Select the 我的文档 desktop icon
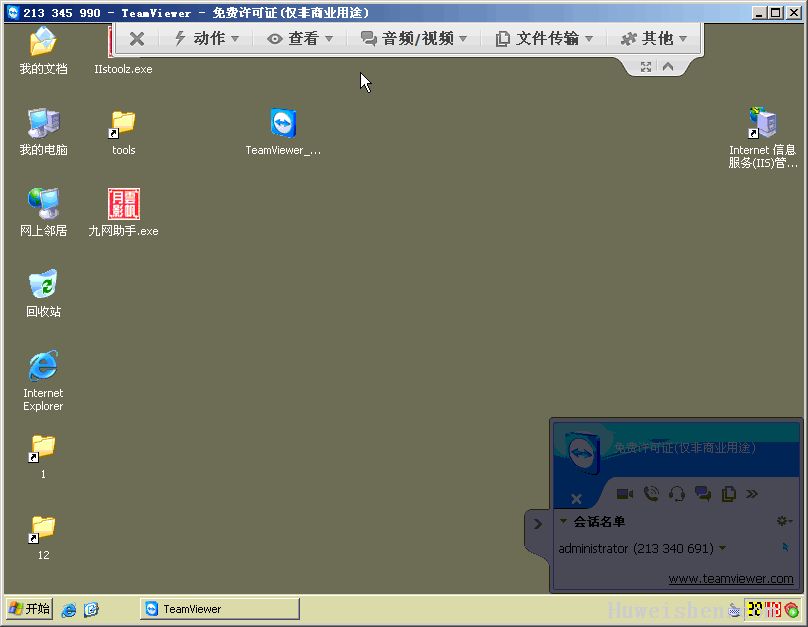The image size is (808, 627). click(x=43, y=50)
